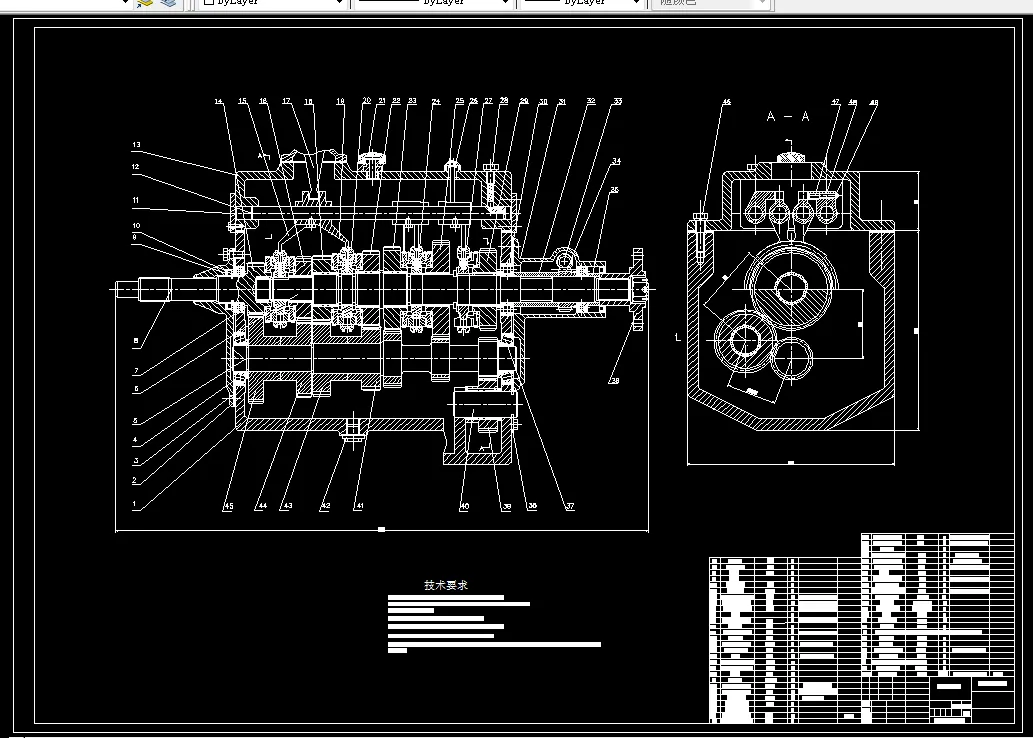
Task: Click part balloon number 40
Action: [x=464, y=507]
